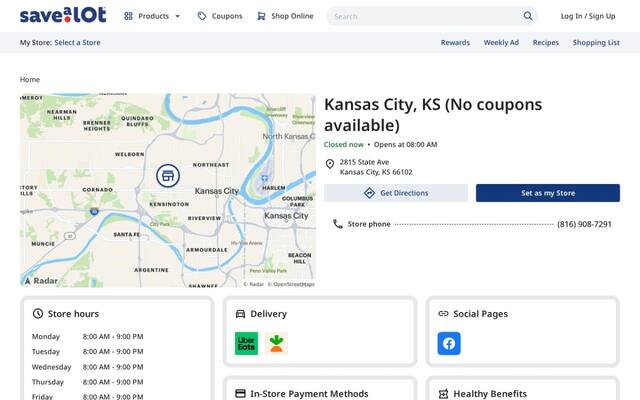Click the Products grid icon
Image resolution: width=640 pixels, height=400 pixels.
click(128, 16)
